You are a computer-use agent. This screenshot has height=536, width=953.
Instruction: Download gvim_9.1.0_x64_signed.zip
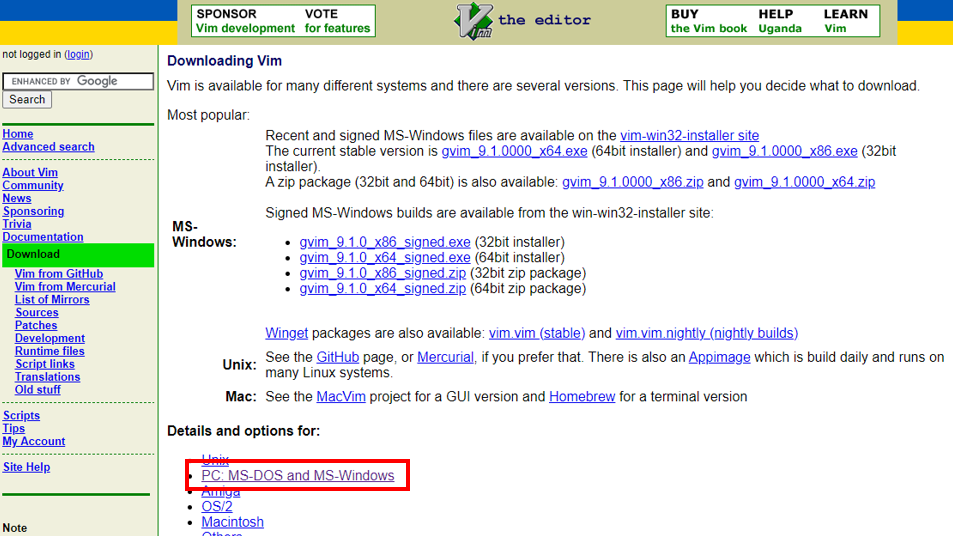pyautogui.click(x=383, y=289)
